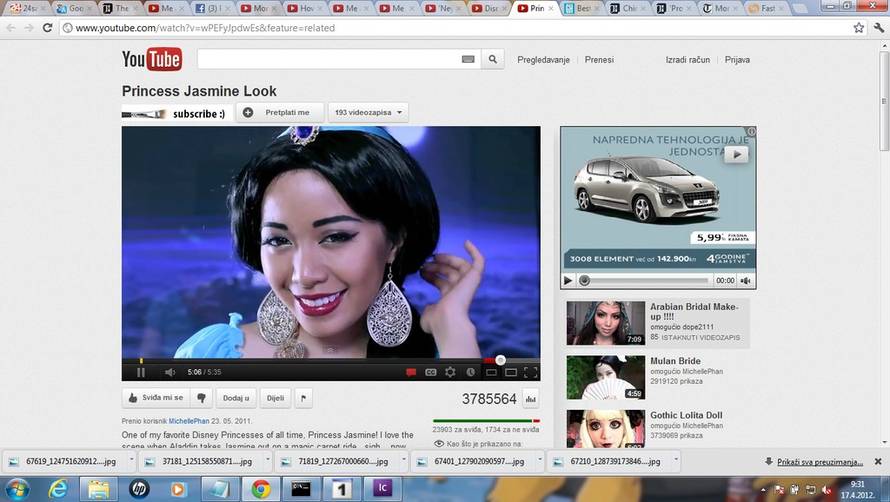Launch Internet Explorer from taskbar
The image size is (890, 502).
click(57, 489)
